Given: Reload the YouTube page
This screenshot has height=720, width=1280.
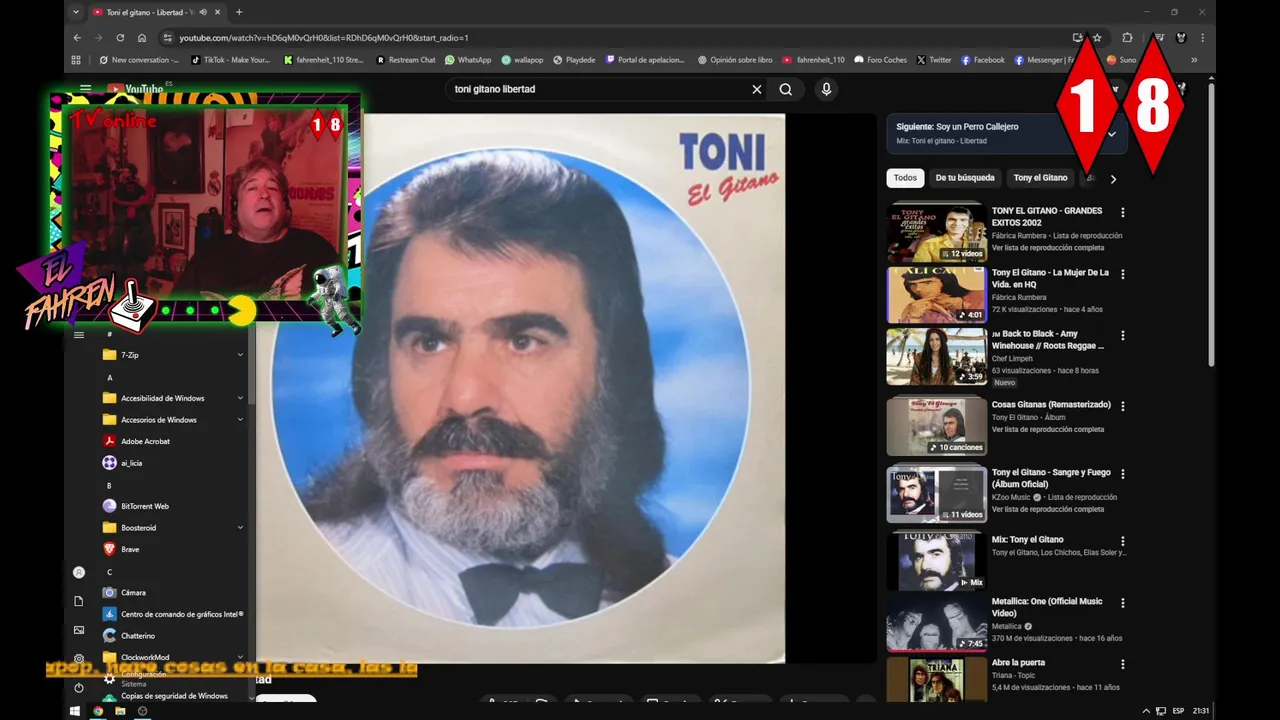Looking at the screenshot, I should point(120,37).
